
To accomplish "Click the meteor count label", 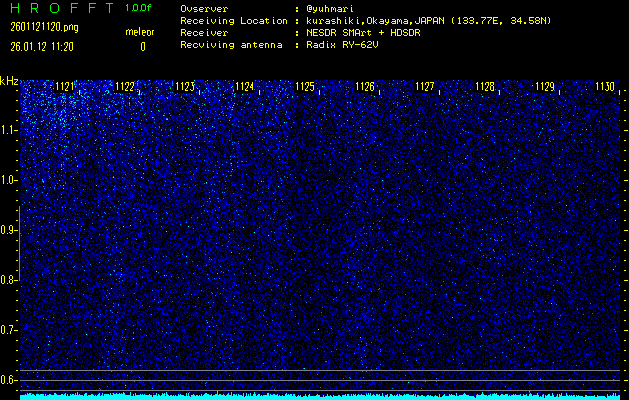I will click(140, 32).
